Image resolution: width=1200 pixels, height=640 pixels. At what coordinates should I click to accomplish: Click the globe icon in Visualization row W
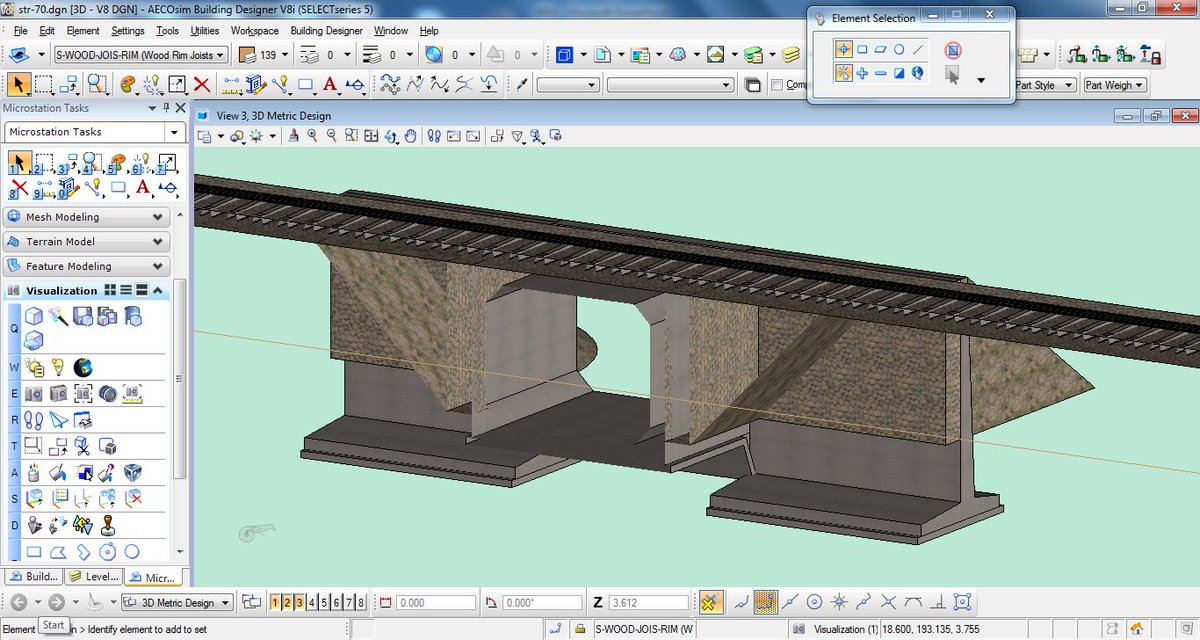83,366
